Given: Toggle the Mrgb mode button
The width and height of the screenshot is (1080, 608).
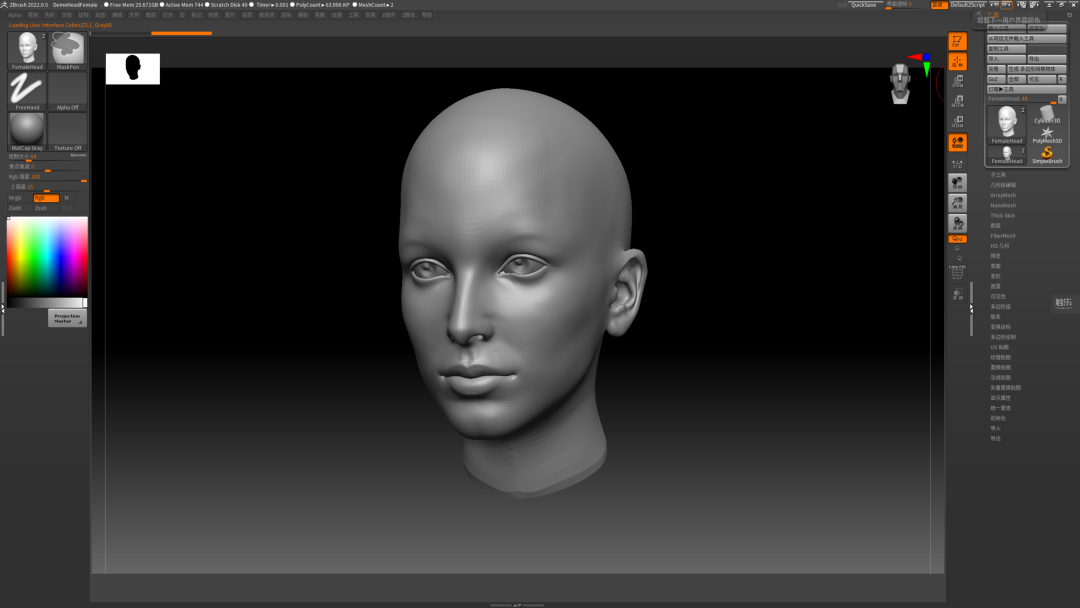Looking at the screenshot, I should click(x=15, y=198).
